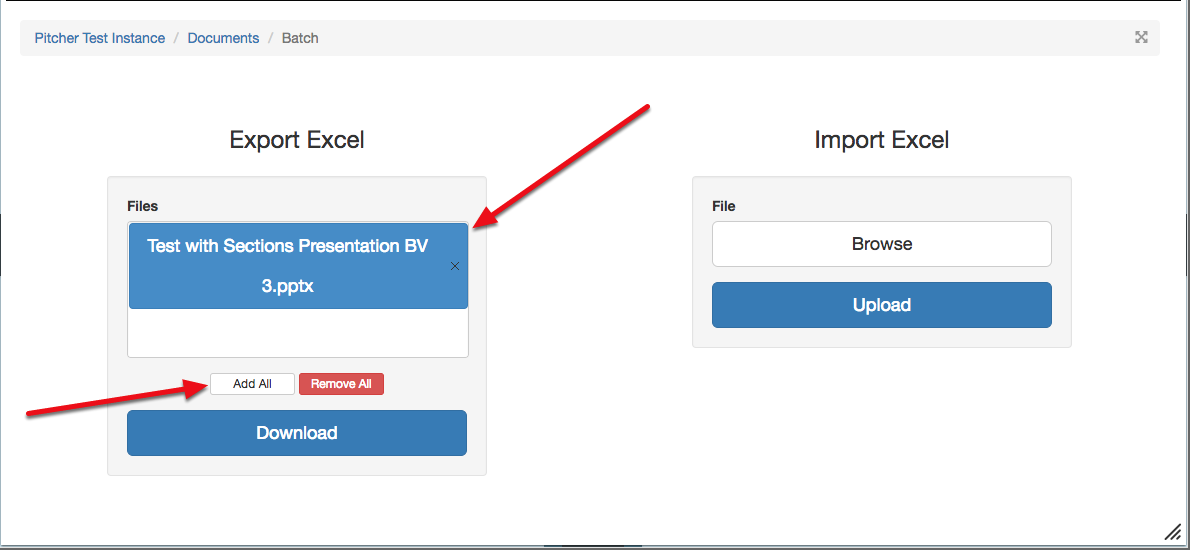
Task: Click the Batch breadcrumb item
Action: 300,38
